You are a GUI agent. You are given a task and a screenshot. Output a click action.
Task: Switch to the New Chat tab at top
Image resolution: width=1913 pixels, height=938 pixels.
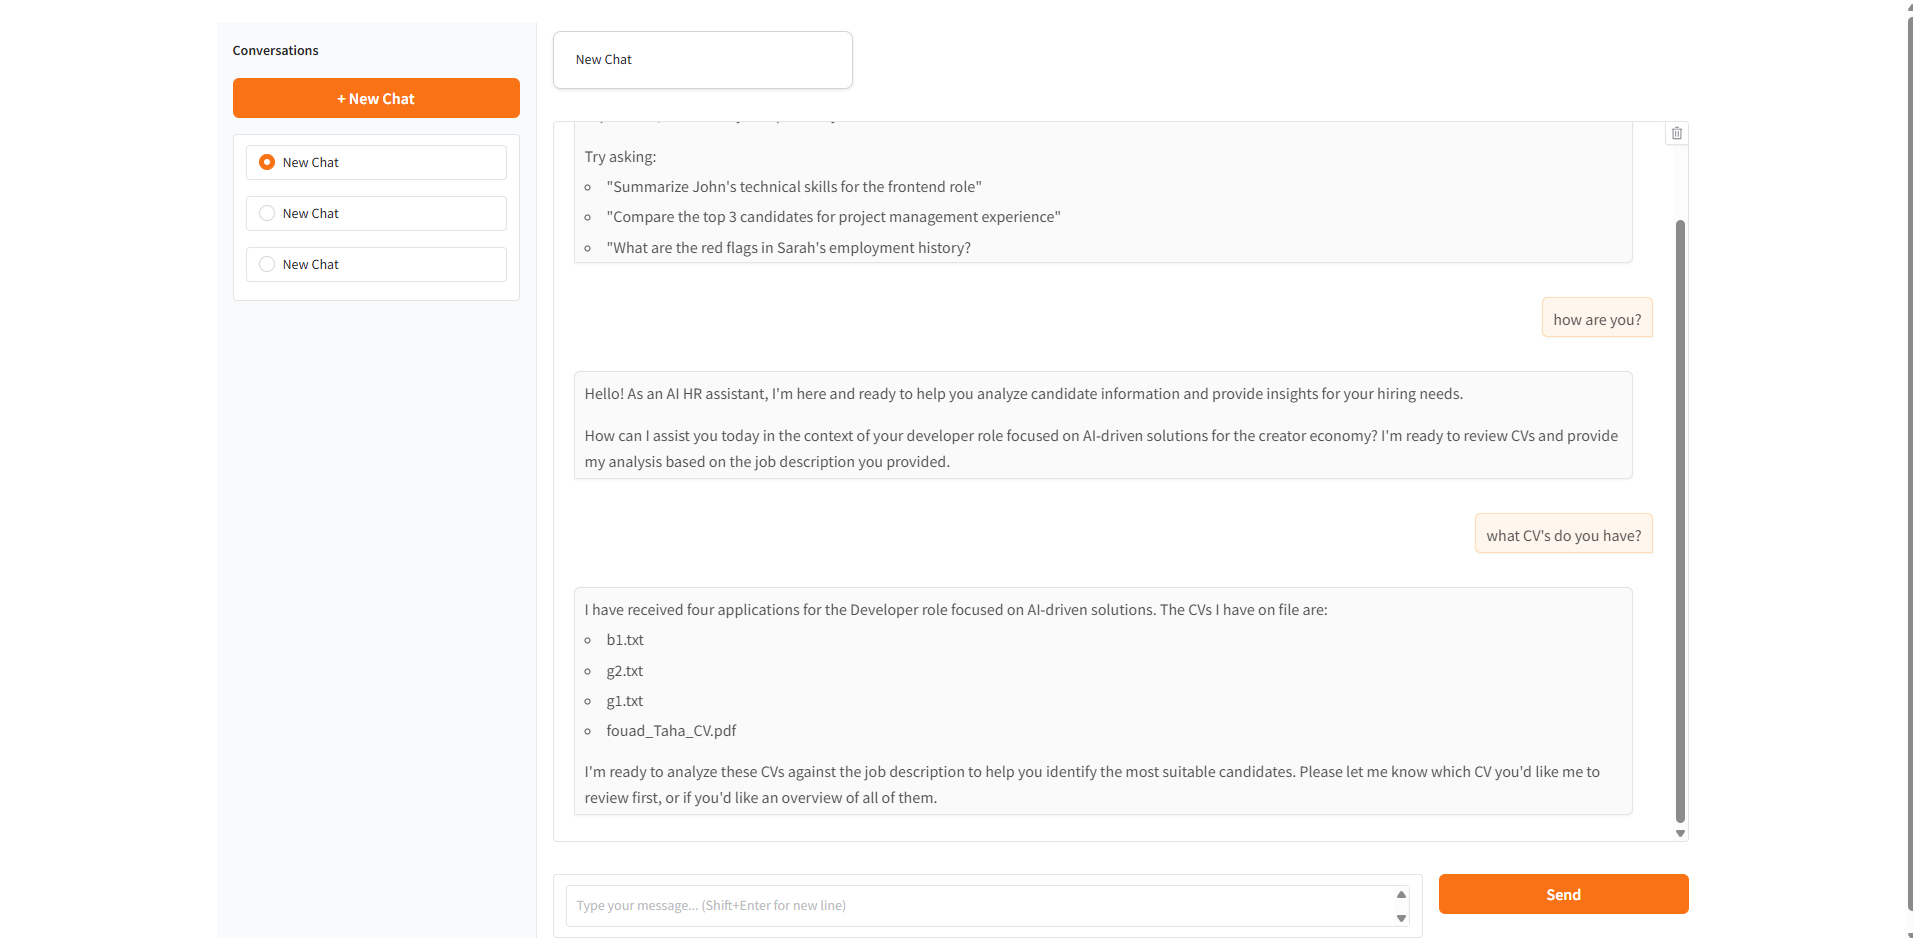click(702, 59)
